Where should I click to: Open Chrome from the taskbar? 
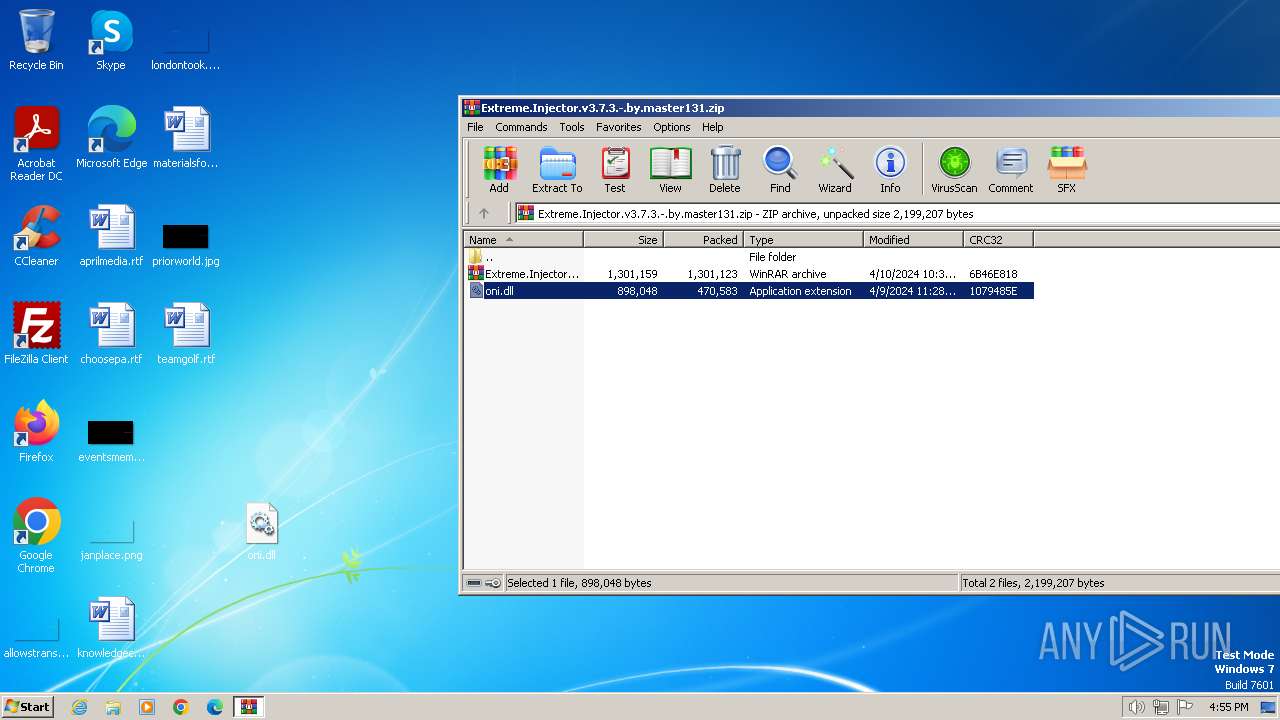point(181,707)
